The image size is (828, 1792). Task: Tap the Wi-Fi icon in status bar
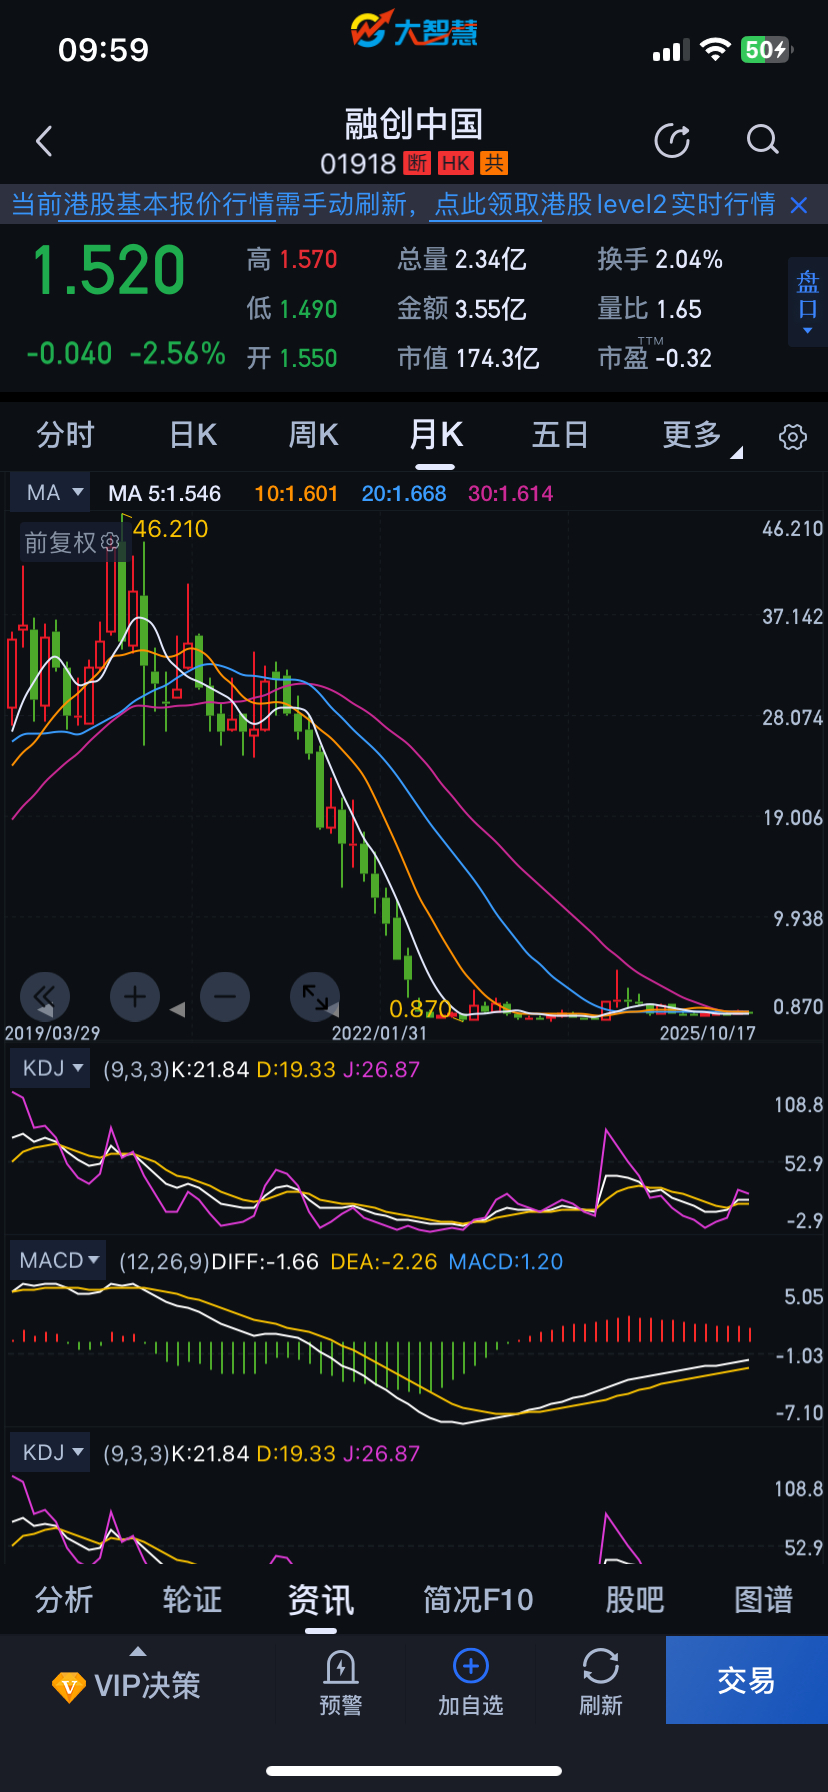pyautogui.click(x=715, y=49)
